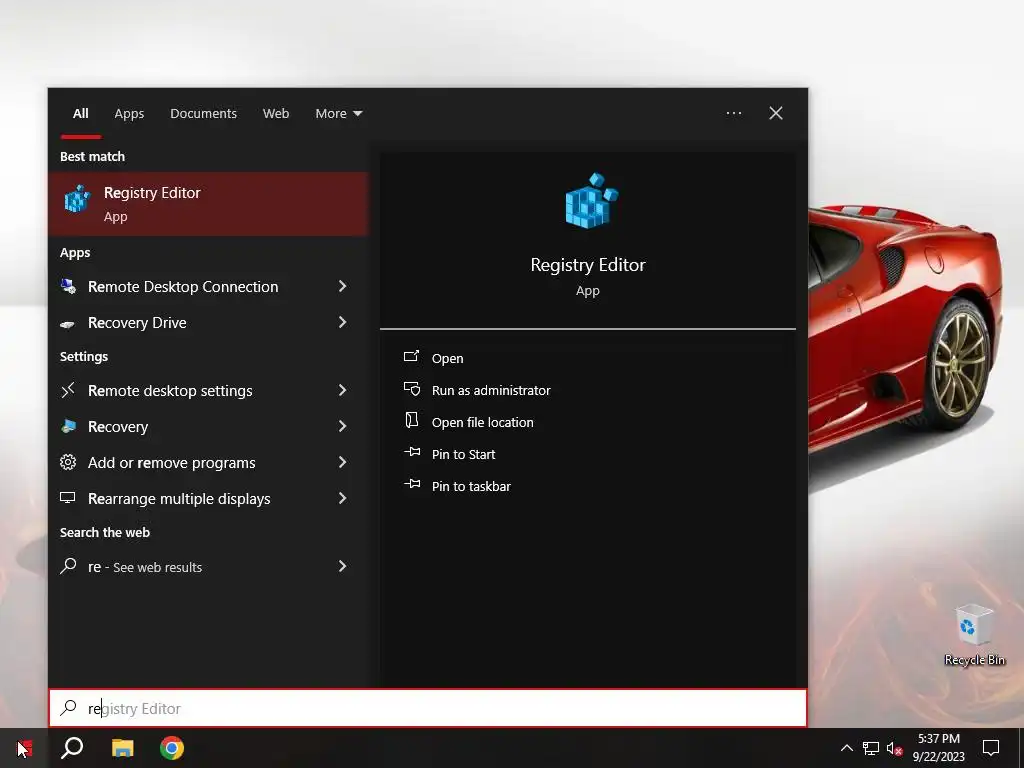Select 'Rearrange multiple displays' result text
The image size is (1024, 768).
coord(179,498)
